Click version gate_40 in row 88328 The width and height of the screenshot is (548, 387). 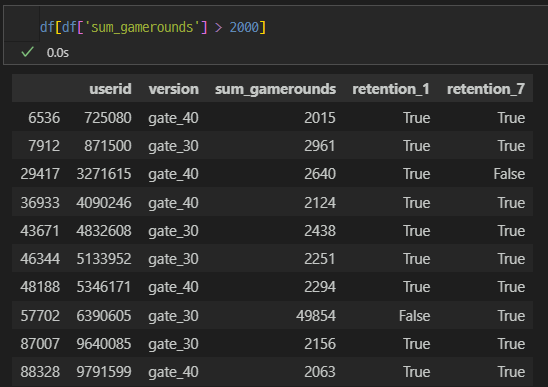[x=173, y=372]
